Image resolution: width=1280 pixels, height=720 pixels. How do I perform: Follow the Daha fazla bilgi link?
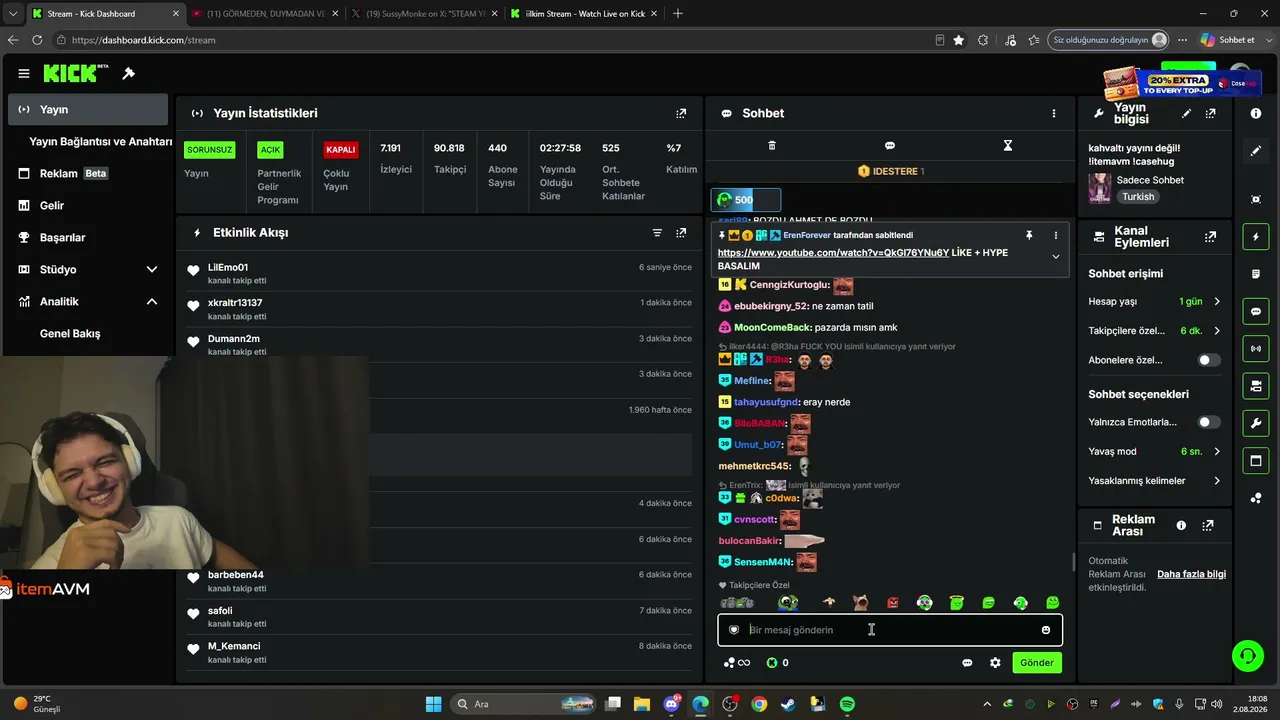pos(1191,574)
